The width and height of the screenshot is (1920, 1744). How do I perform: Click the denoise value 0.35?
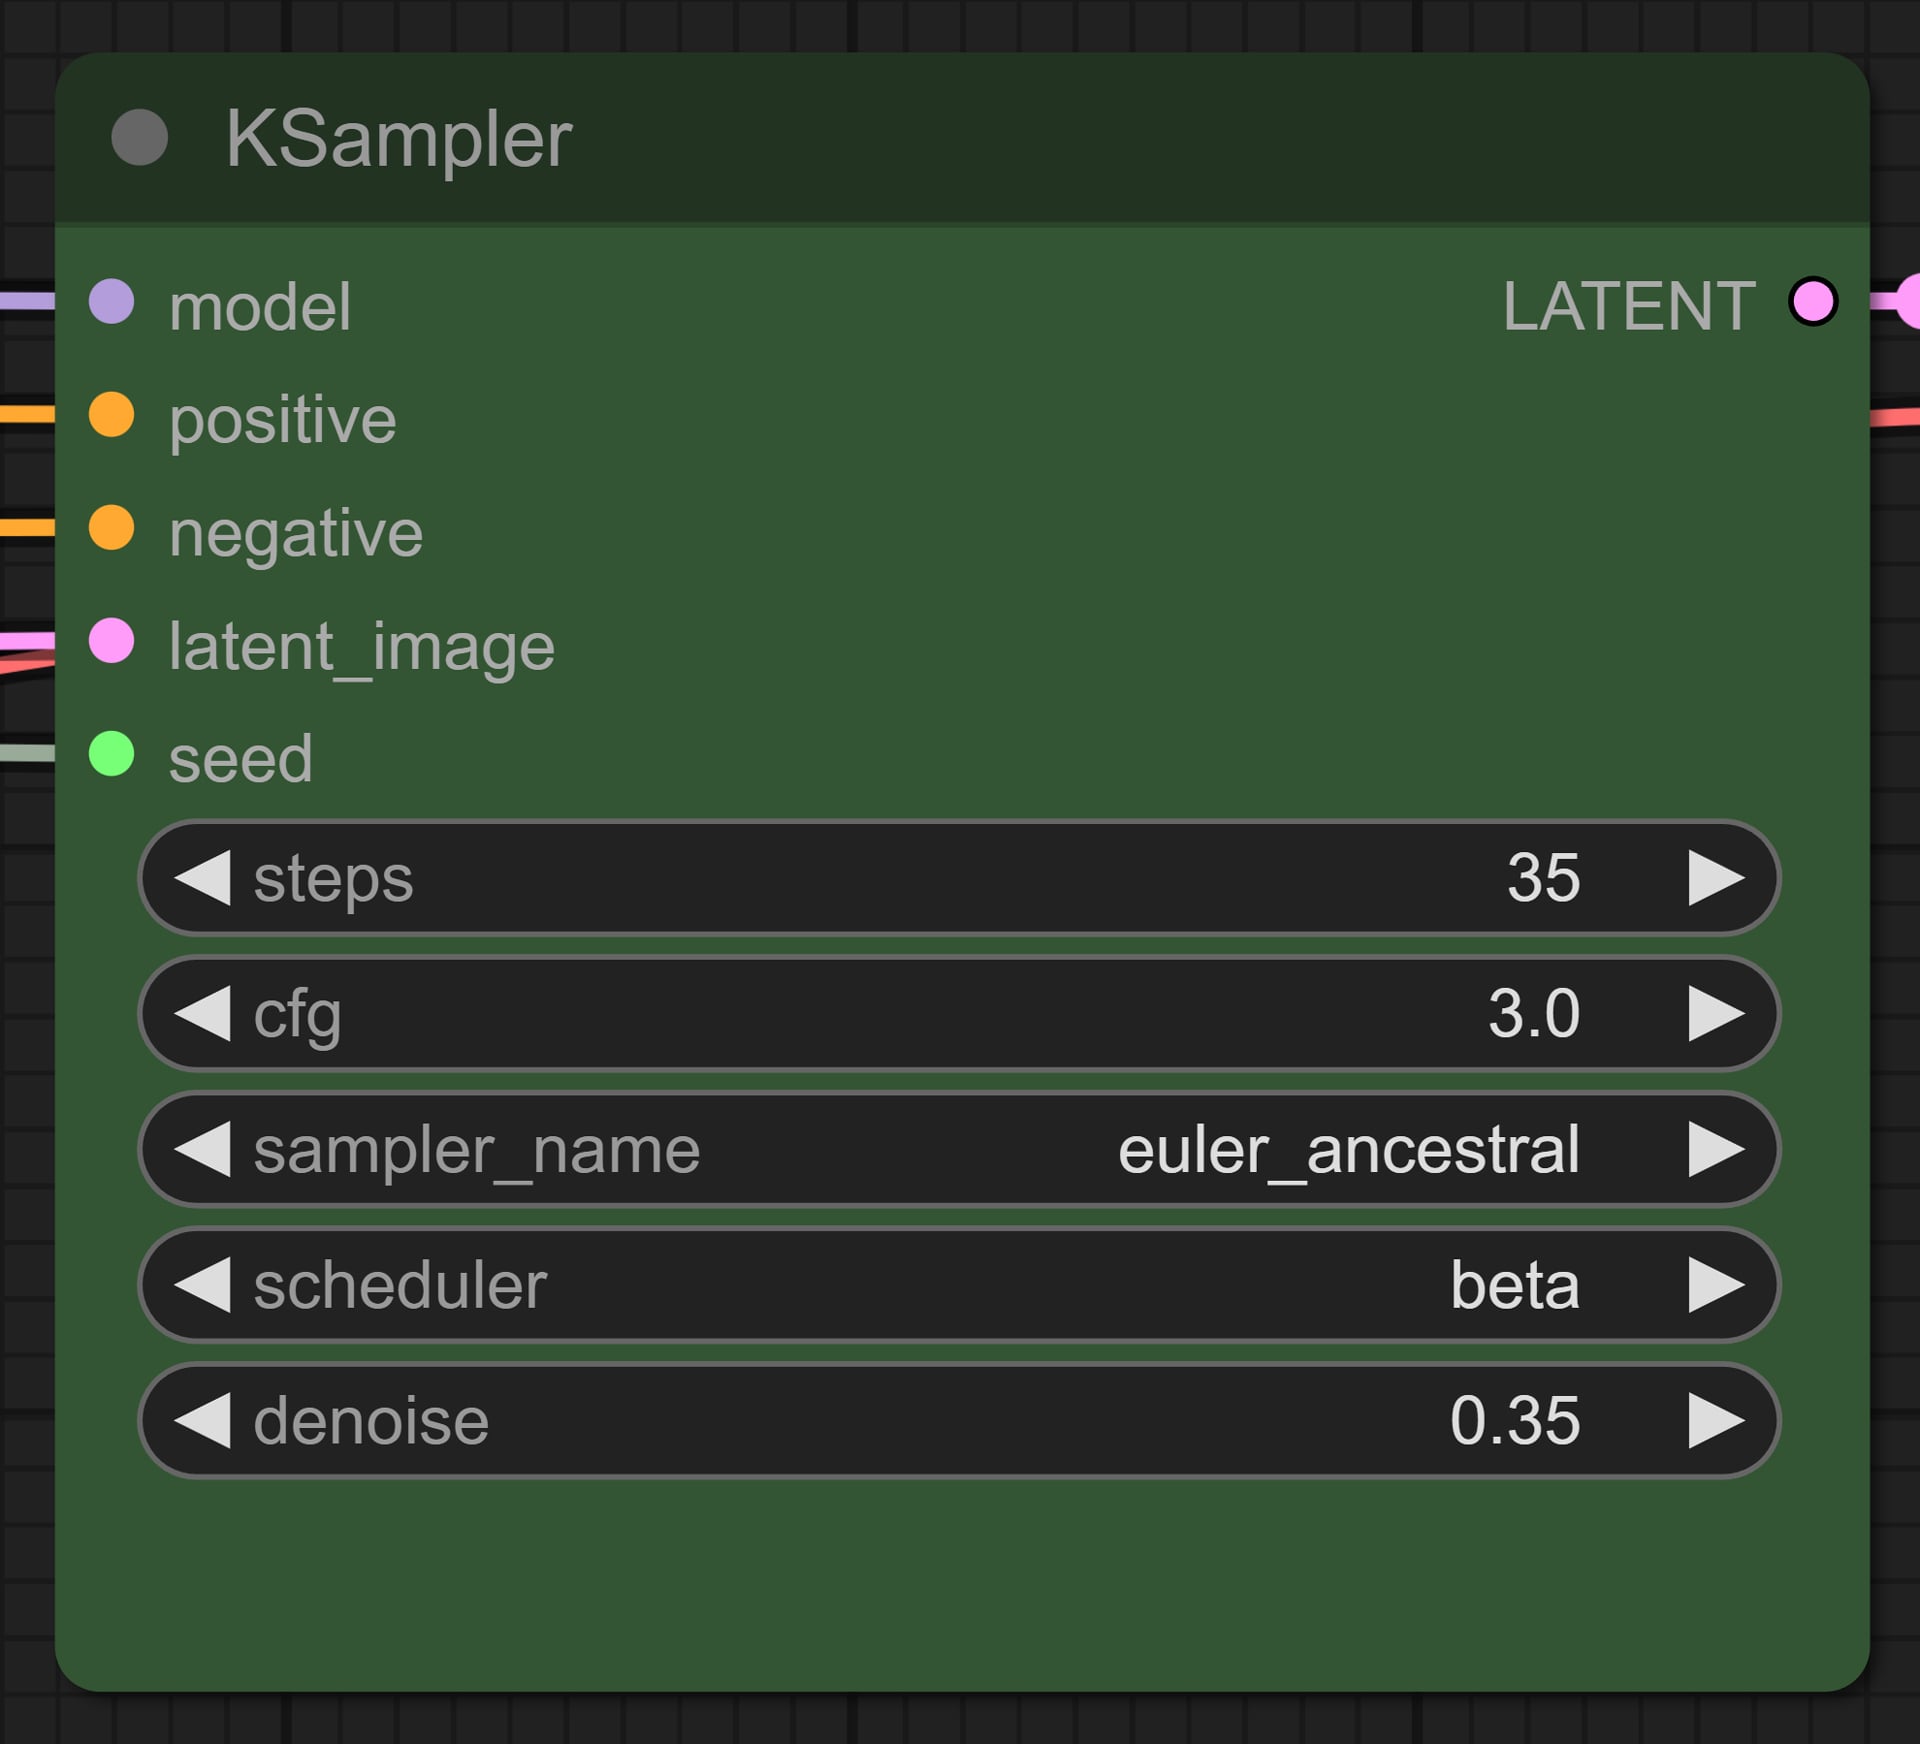1515,1420
